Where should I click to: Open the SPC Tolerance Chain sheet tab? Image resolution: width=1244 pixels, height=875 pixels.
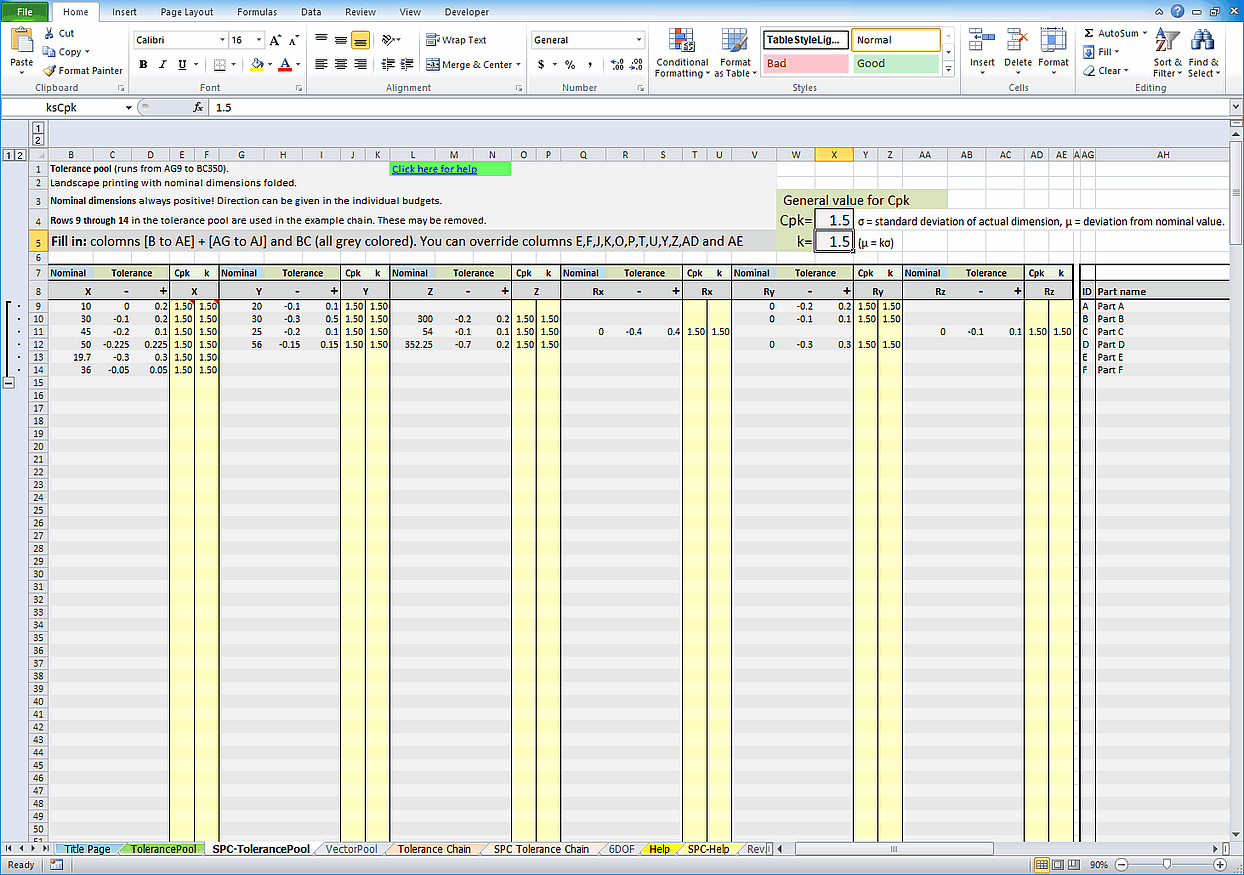click(x=541, y=849)
